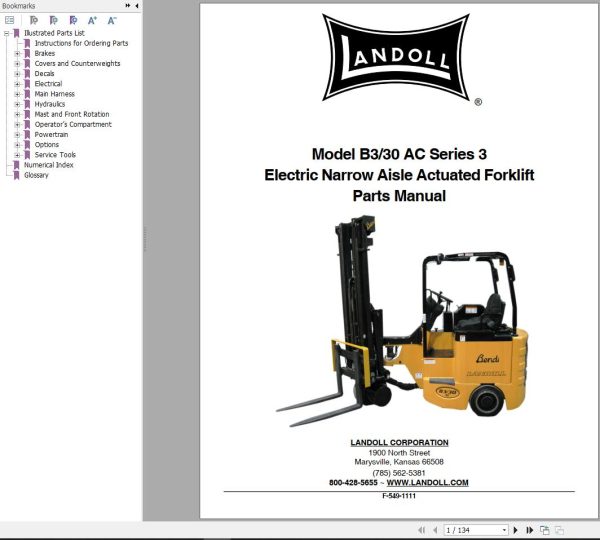
Task: Click Electric Narrow Aisle Actuated Forklift heading
Action: click(399, 175)
